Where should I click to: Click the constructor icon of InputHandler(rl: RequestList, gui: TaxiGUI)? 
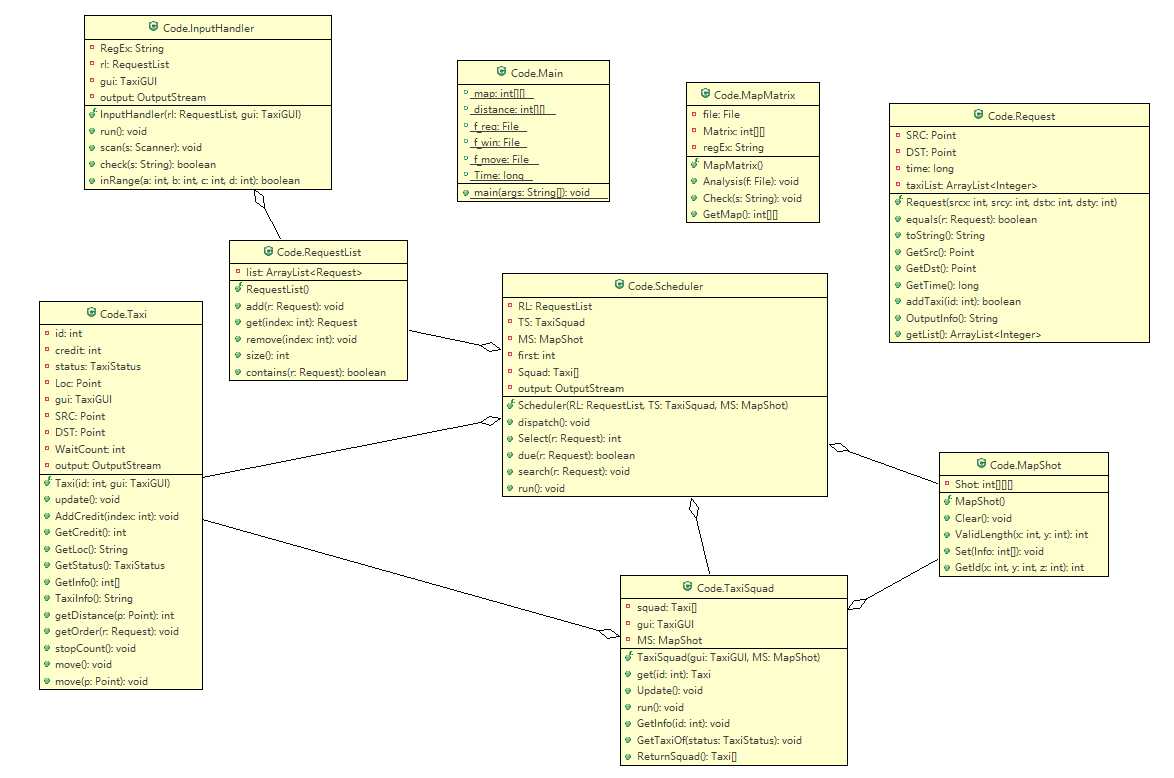[x=93, y=114]
